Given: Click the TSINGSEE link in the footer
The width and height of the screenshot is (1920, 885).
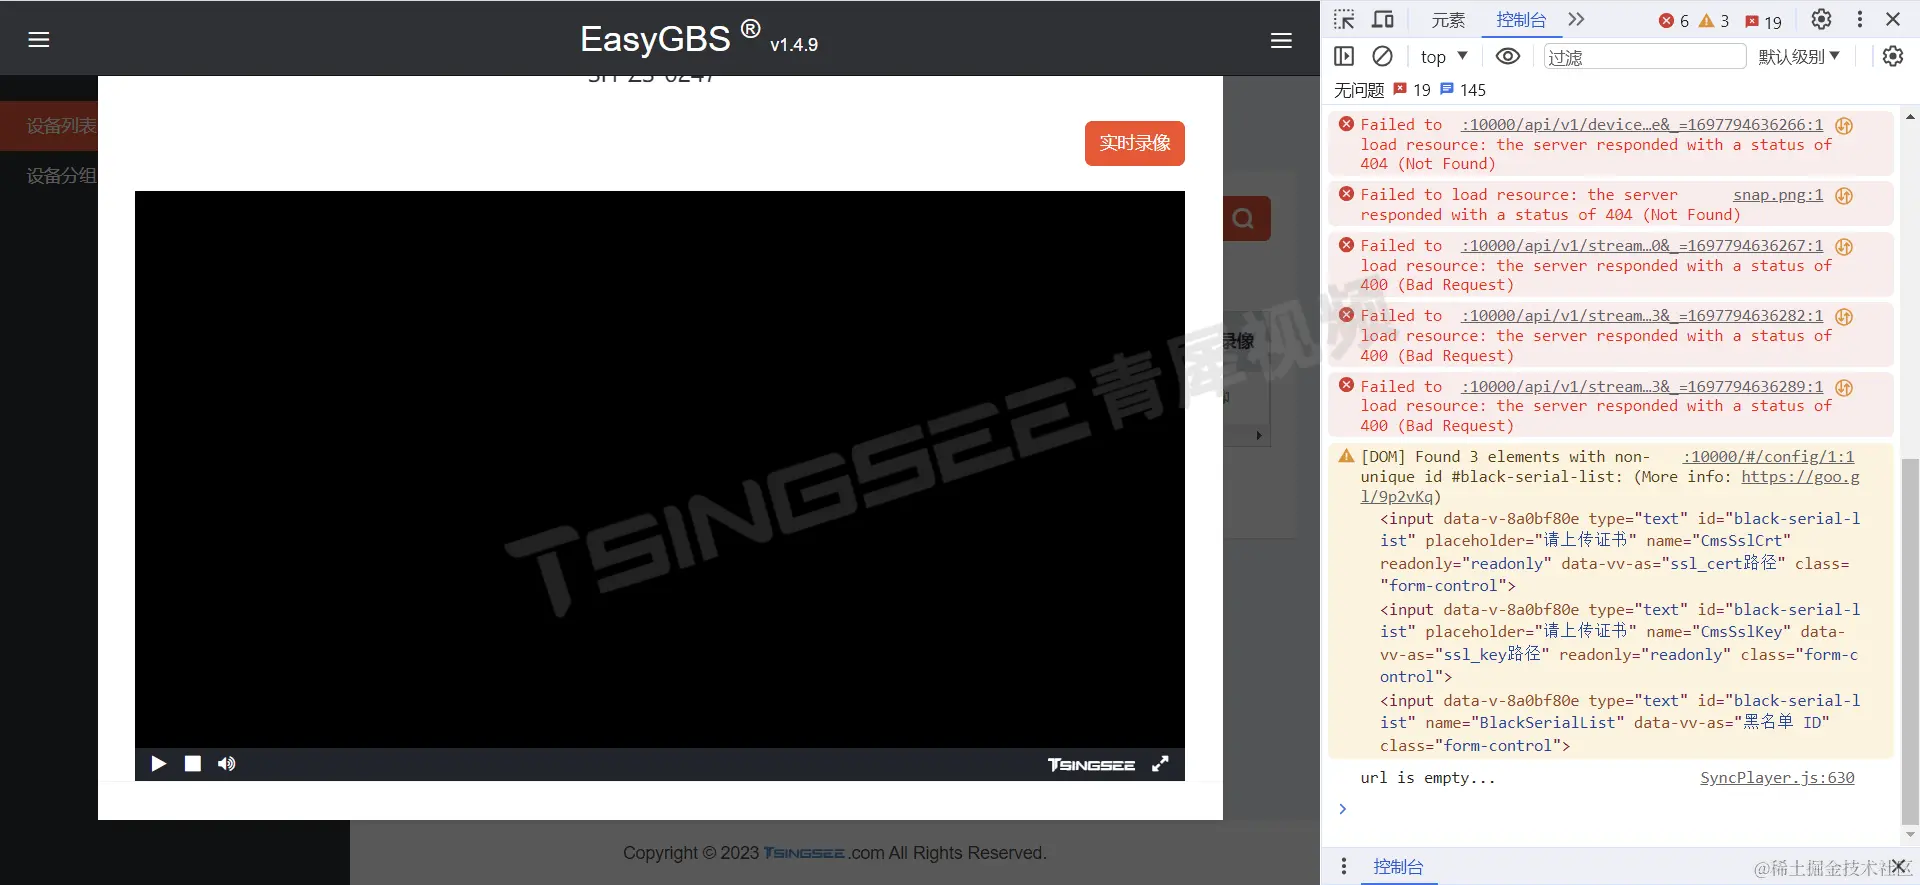Looking at the screenshot, I should coord(804,853).
